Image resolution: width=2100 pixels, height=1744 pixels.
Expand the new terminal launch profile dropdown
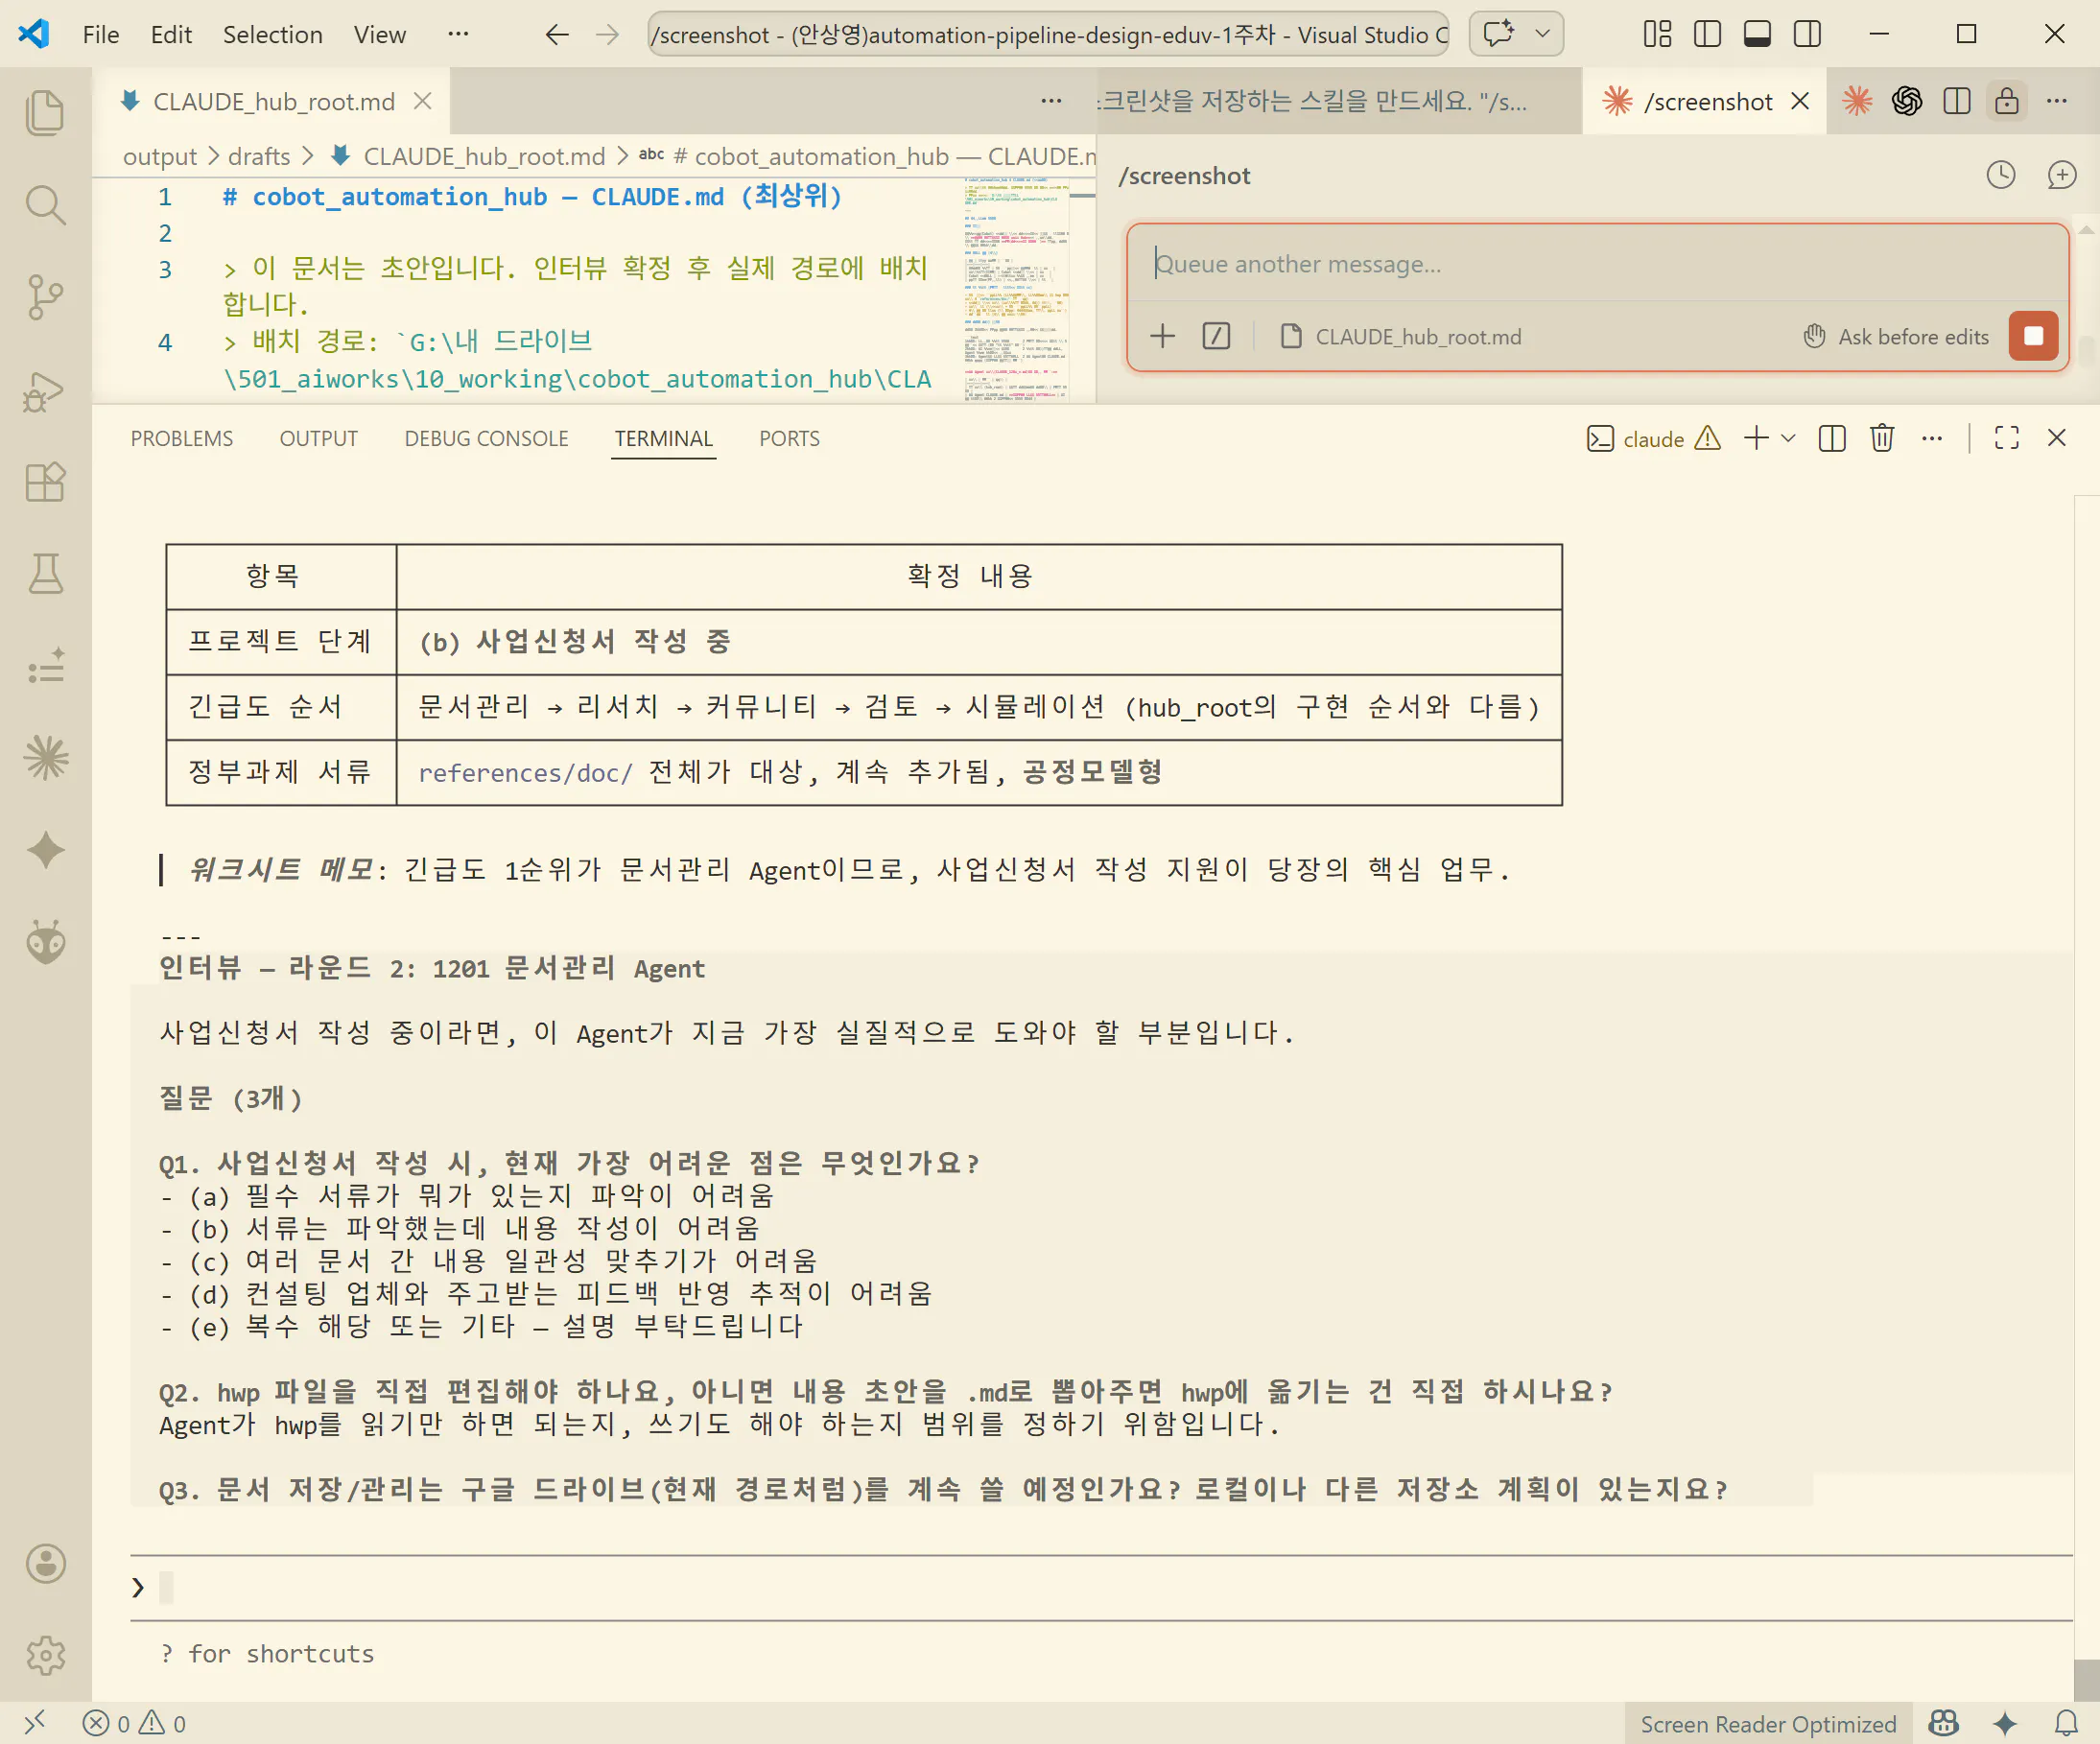click(1789, 438)
